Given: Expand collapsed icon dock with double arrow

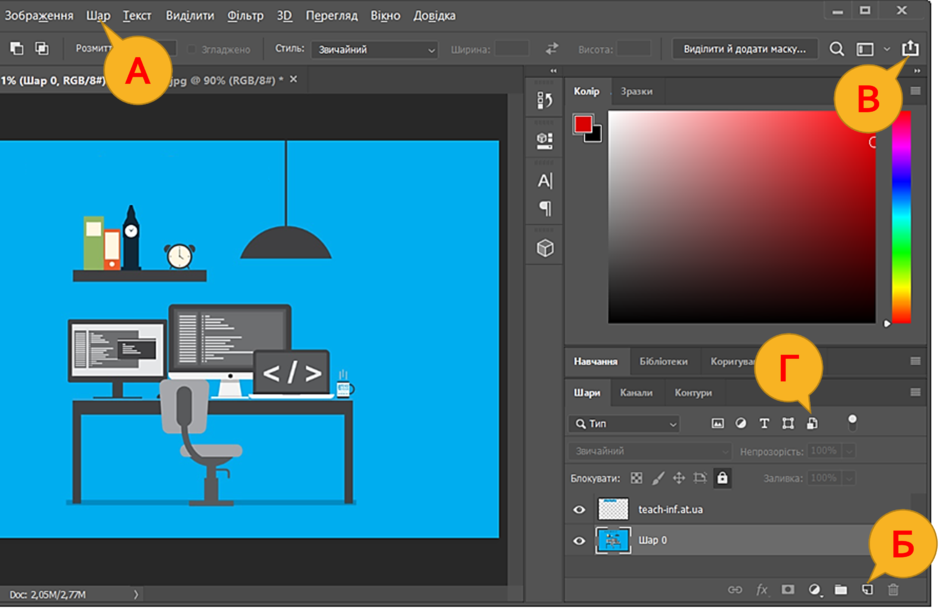Looking at the screenshot, I should pos(553,71).
